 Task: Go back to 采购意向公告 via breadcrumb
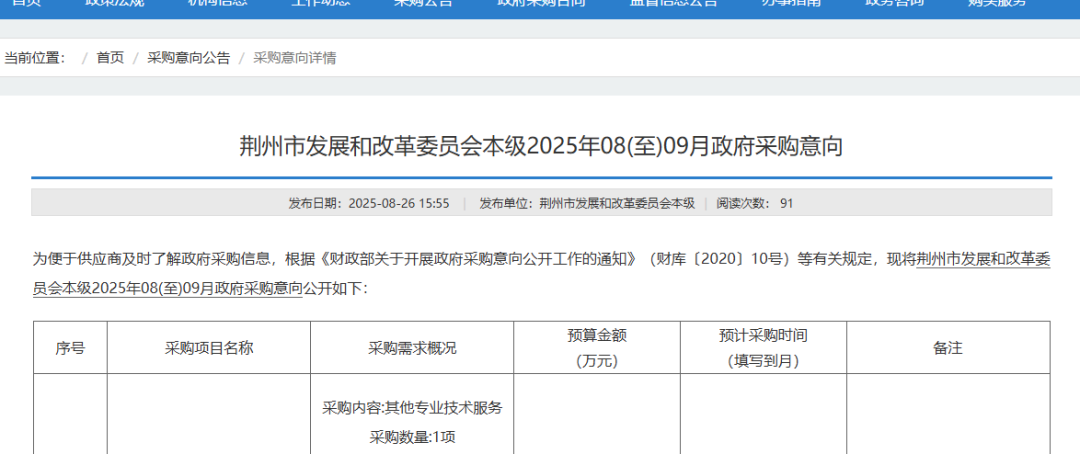coord(188,58)
